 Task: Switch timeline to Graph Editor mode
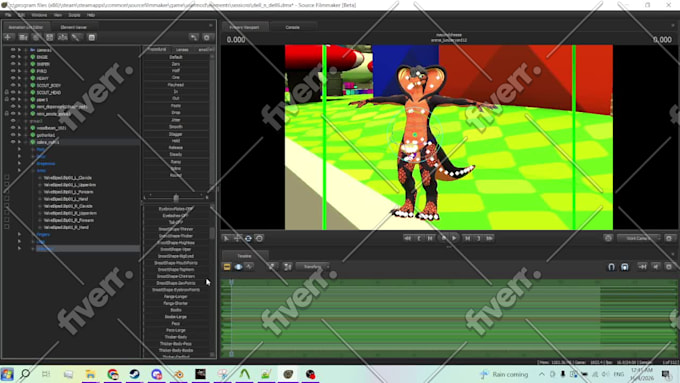point(249,267)
